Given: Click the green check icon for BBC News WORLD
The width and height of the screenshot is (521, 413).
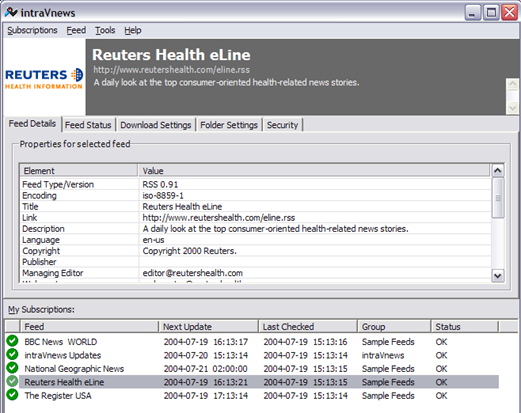Looking at the screenshot, I should [12, 341].
